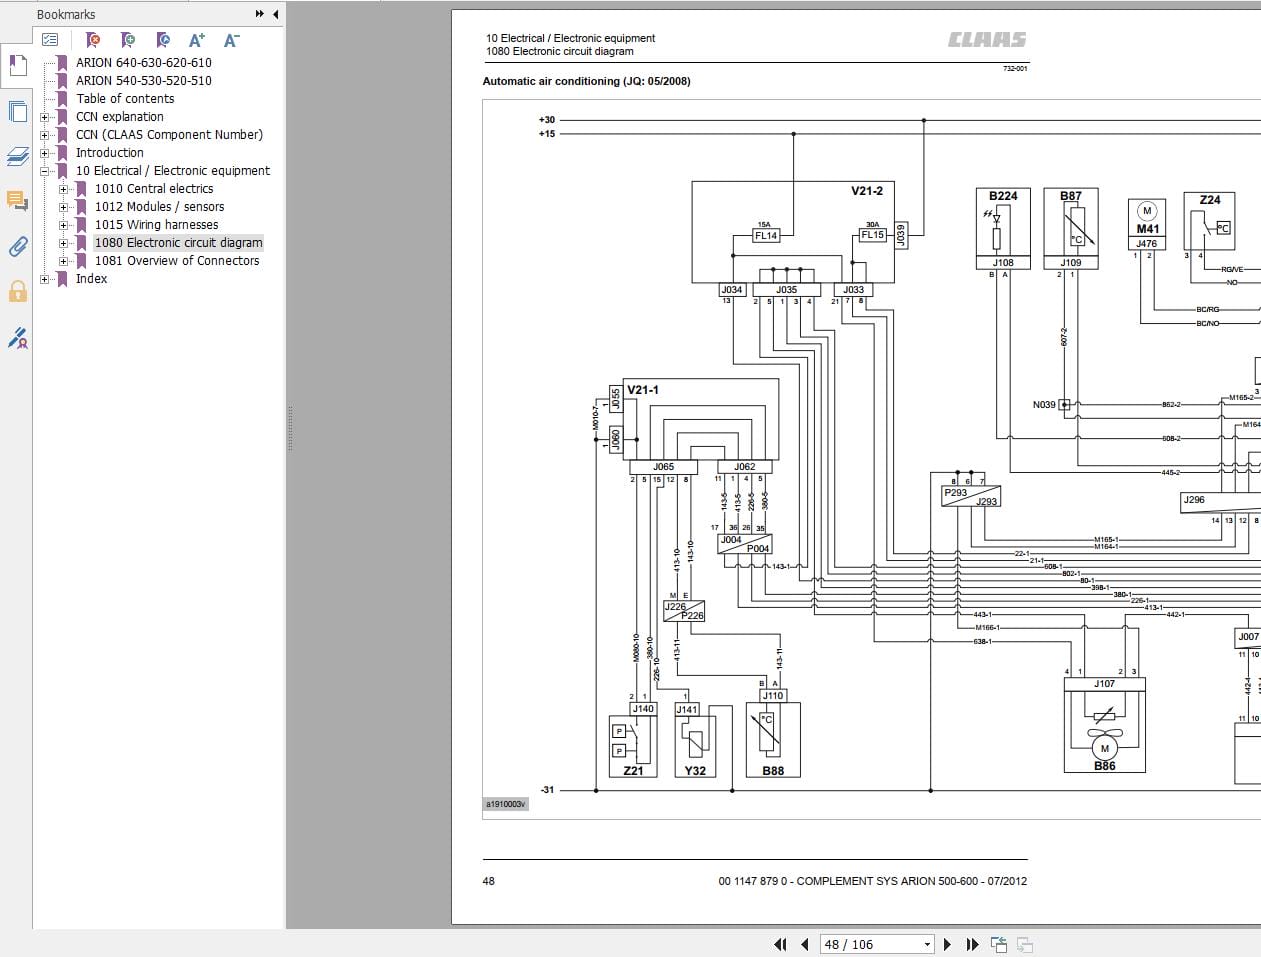Image resolution: width=1261 pixels, height=957 pixels.
Task: Go to the previous page
Action: click(x=805, y=944)
